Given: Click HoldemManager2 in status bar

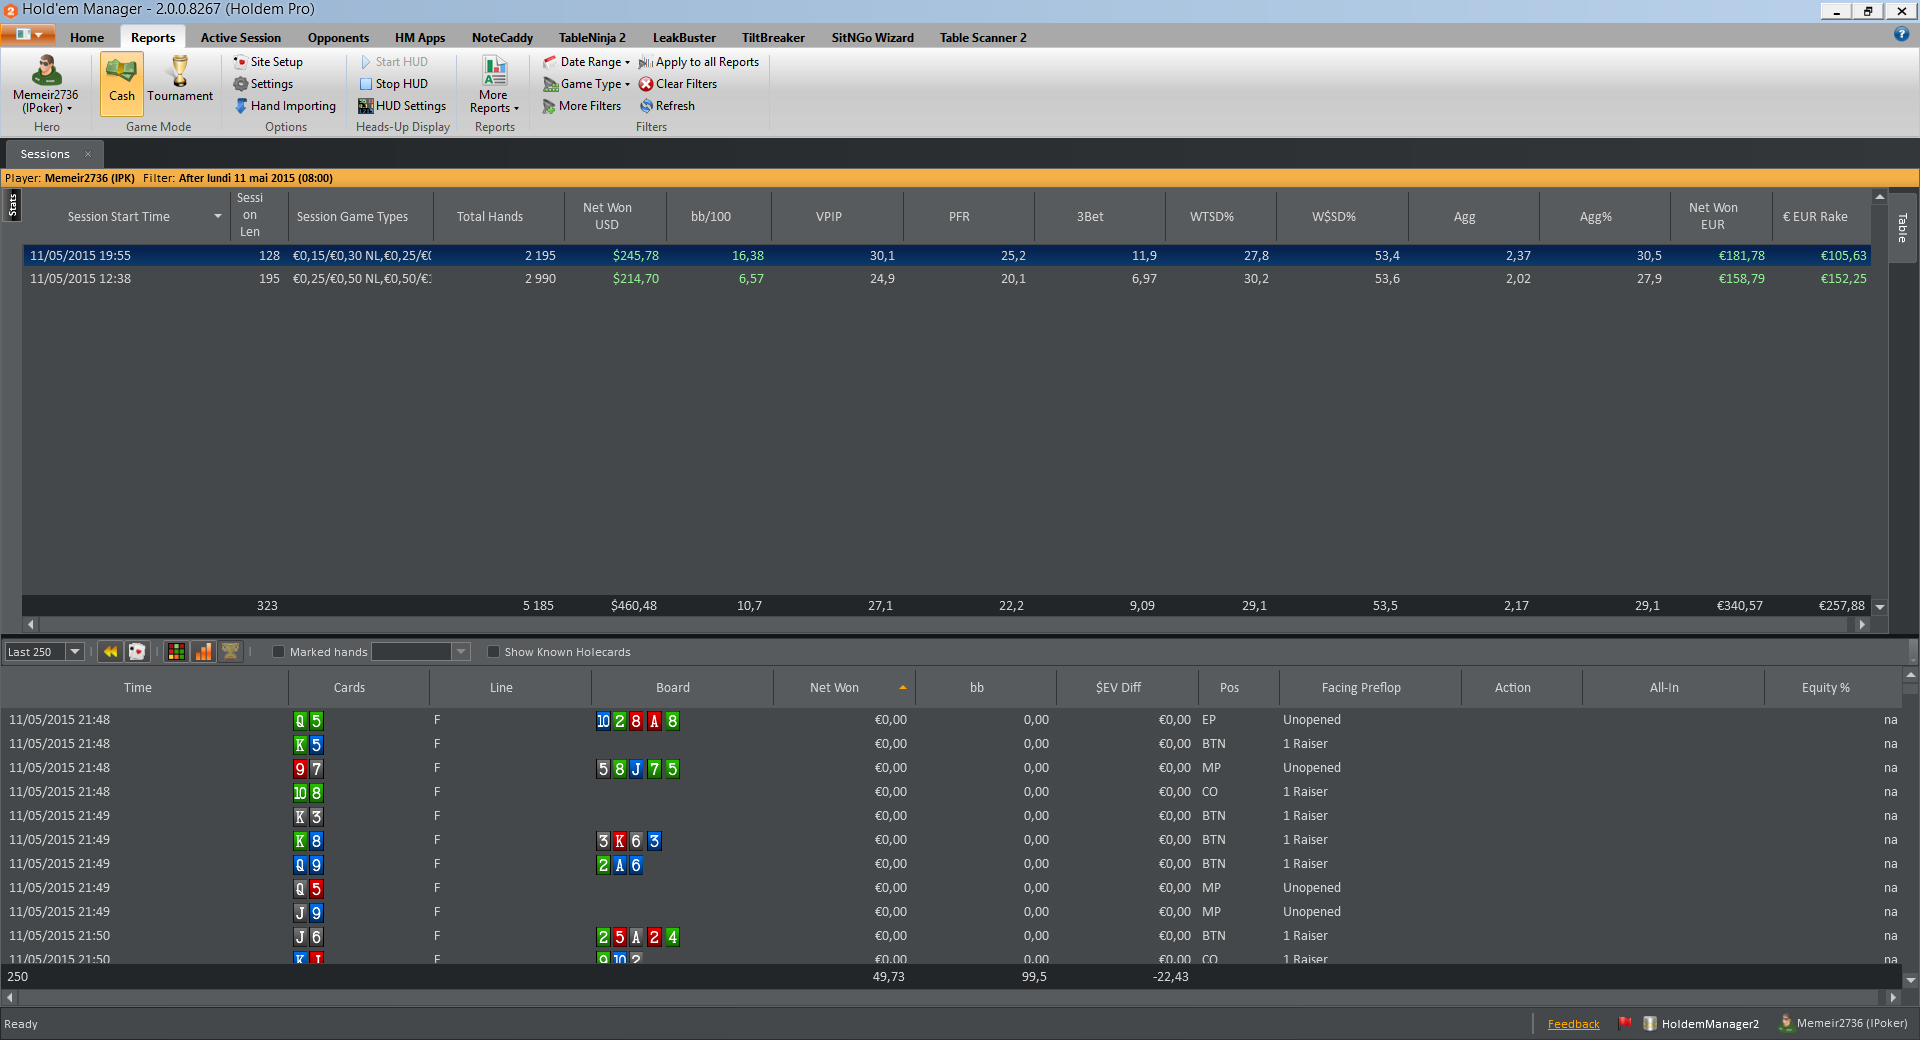Looking at the screenshot, I should pos(1702,1024).
